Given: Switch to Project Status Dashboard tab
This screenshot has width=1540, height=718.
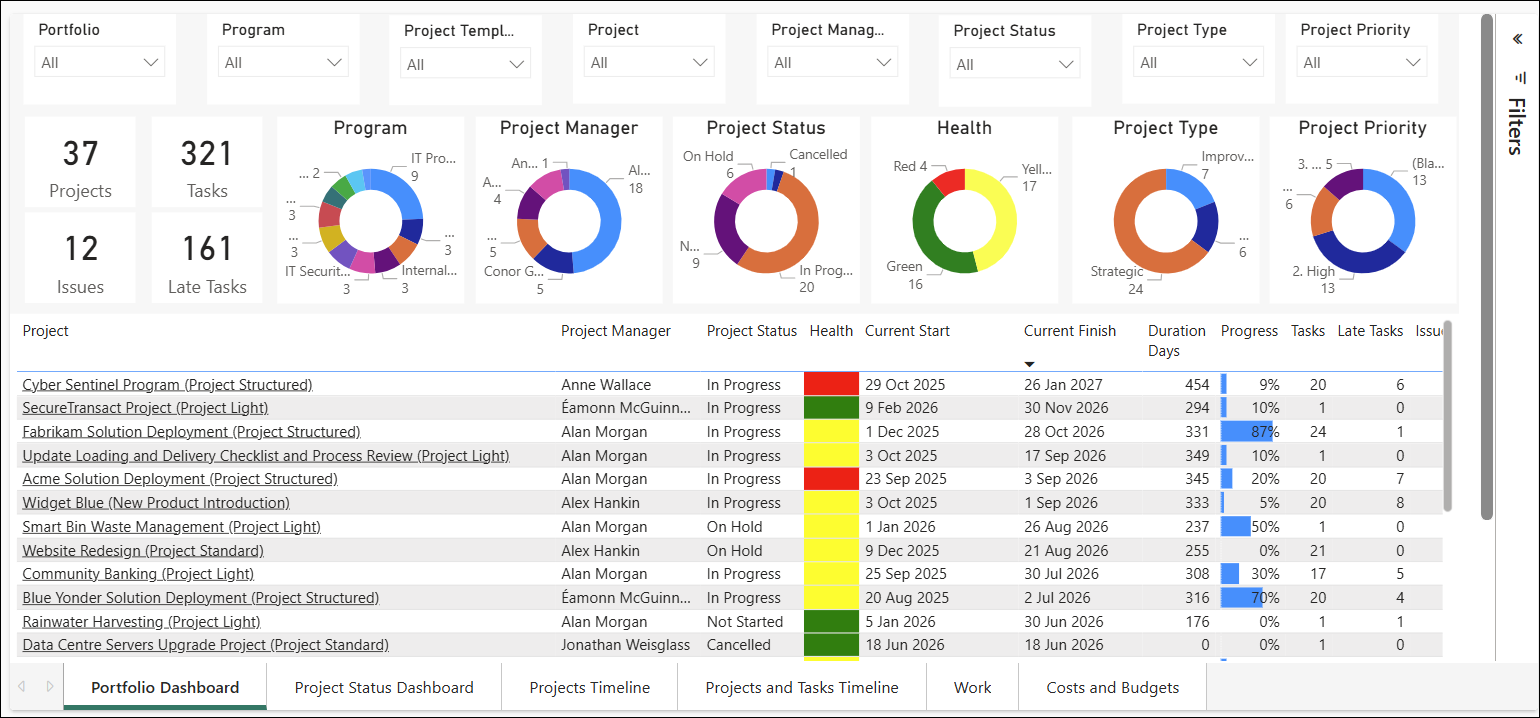Looking at the screenshot, I should pos(384,687).
